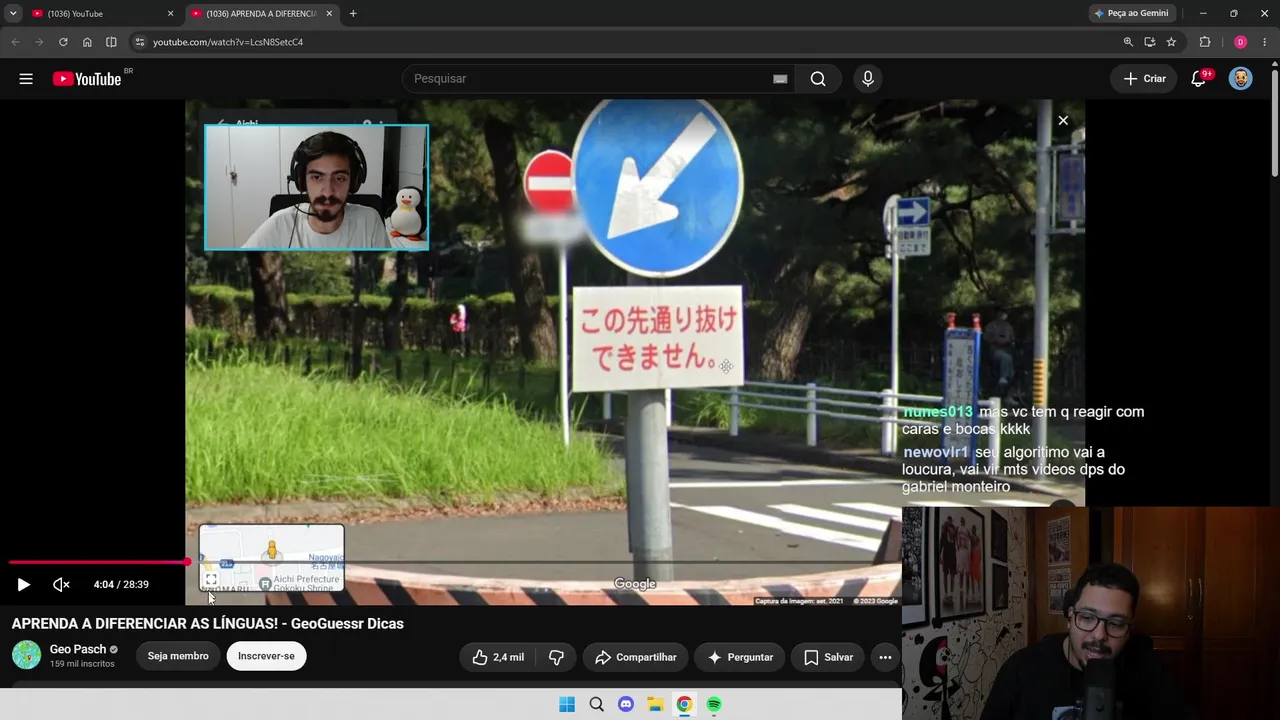Dislike the video with thumbs-down

point(556,657)
